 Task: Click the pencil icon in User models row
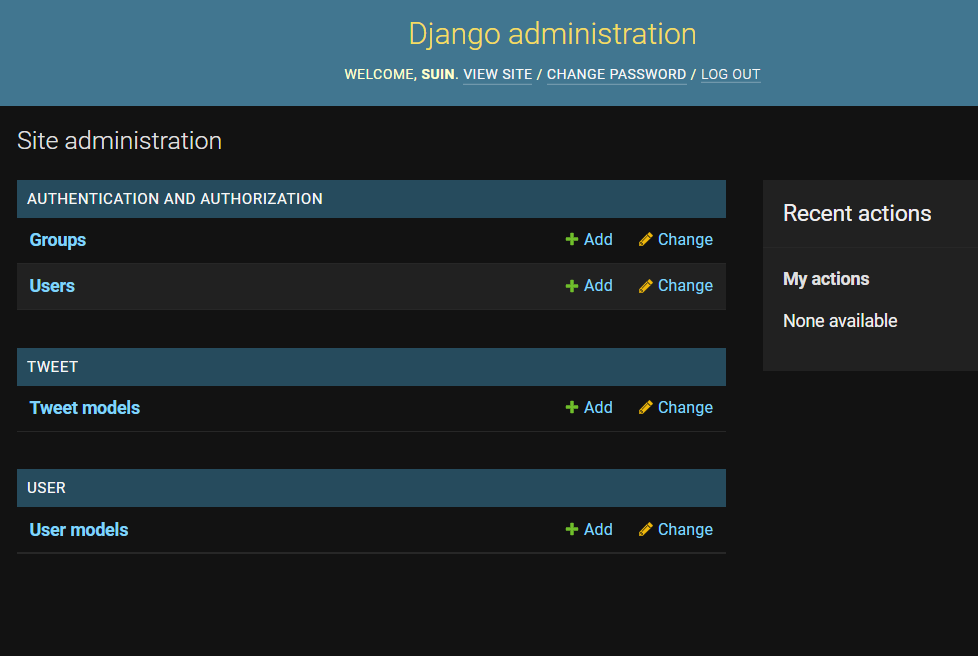tap(646, 529)
